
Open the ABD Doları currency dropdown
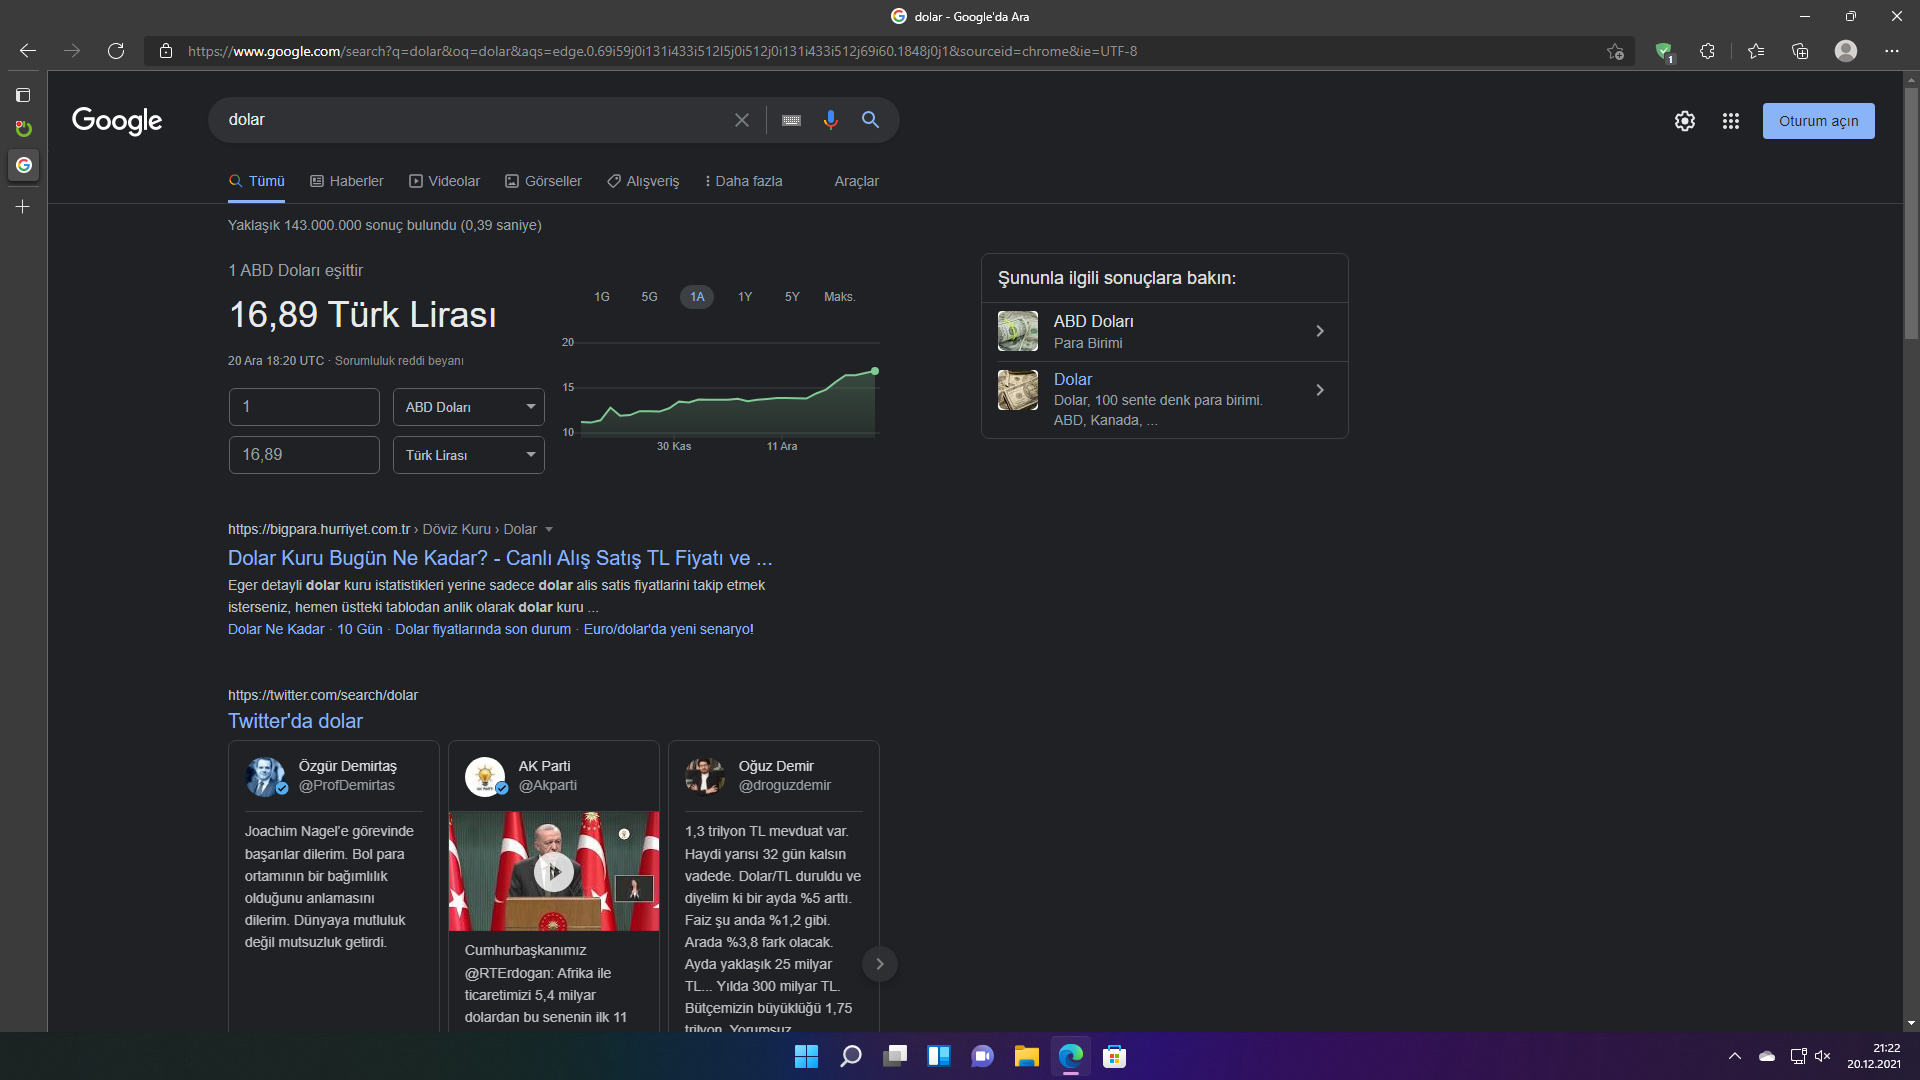point(468,407)
